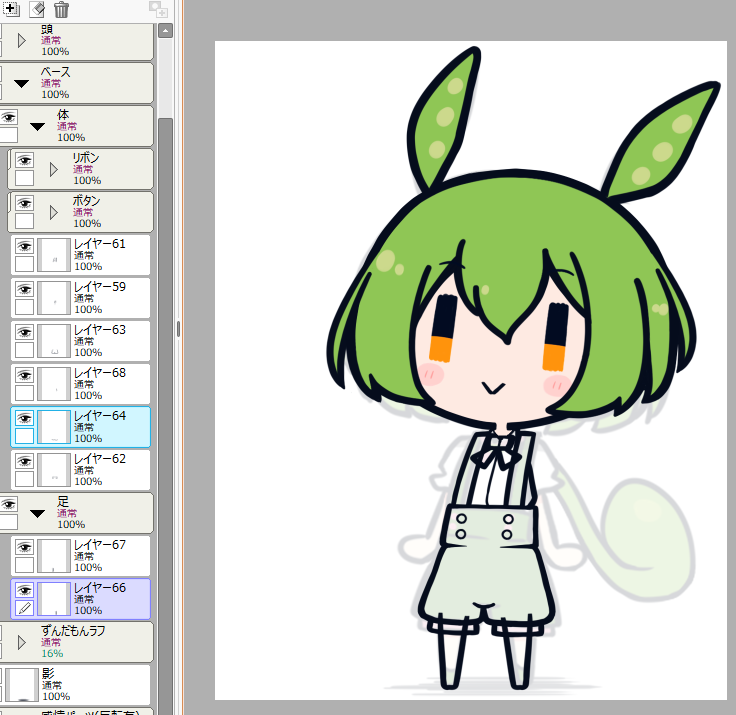Expand the リボン folder
The width and height of the screenshot is (736, 715).
click(54, 169)
